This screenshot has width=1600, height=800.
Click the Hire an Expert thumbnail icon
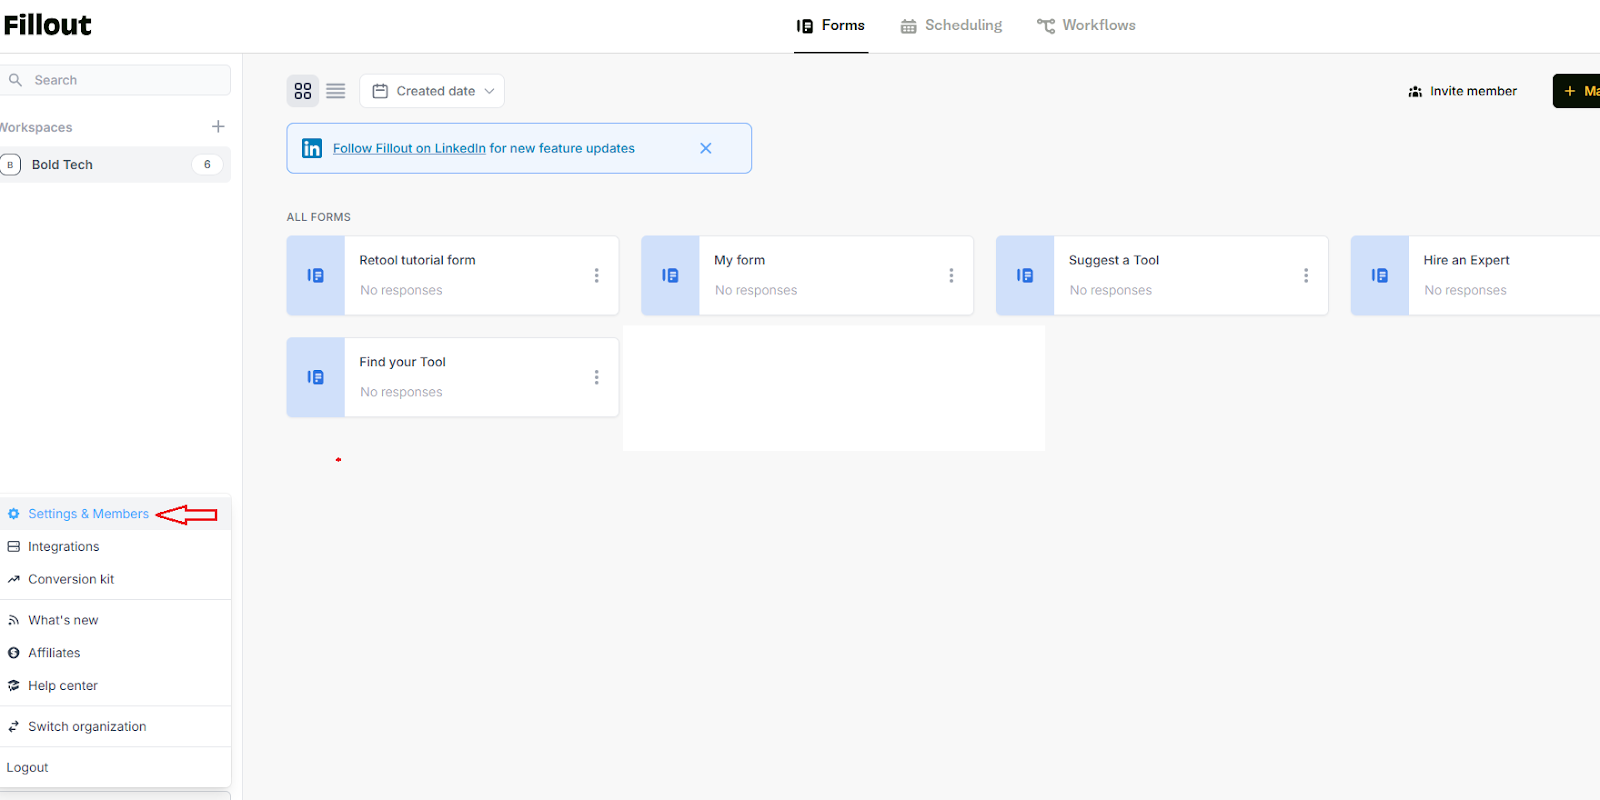[1380, 276]
